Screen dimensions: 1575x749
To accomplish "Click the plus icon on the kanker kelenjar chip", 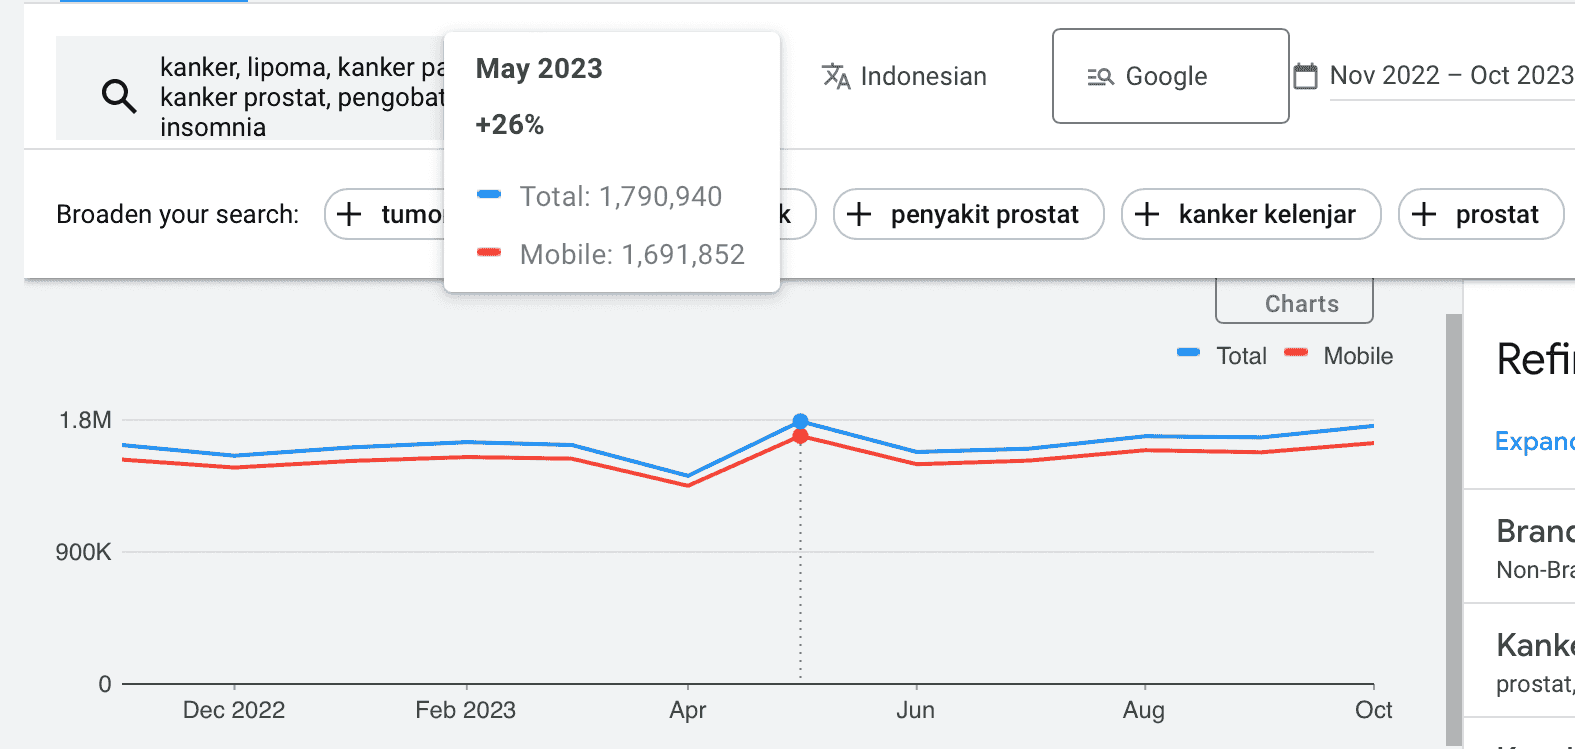I will [x=1147, y=214].
